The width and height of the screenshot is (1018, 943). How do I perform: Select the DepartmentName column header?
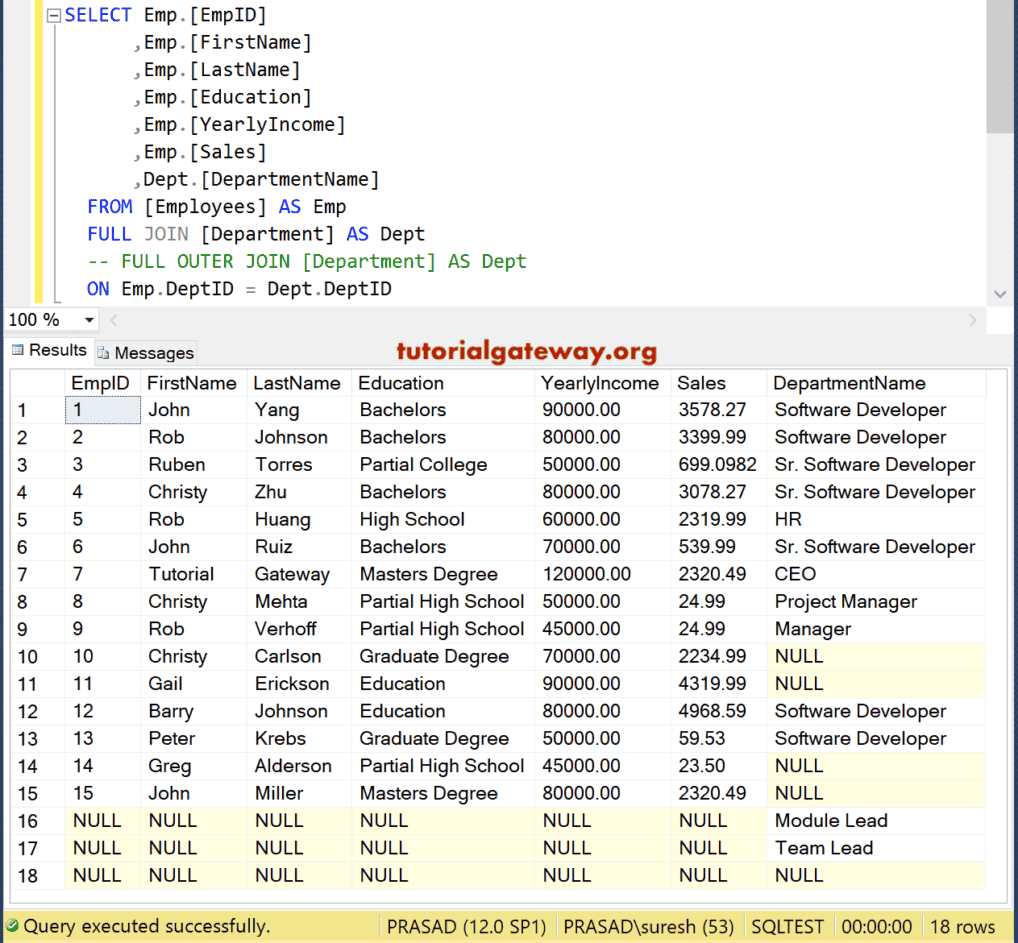click(x=849, y=383)
